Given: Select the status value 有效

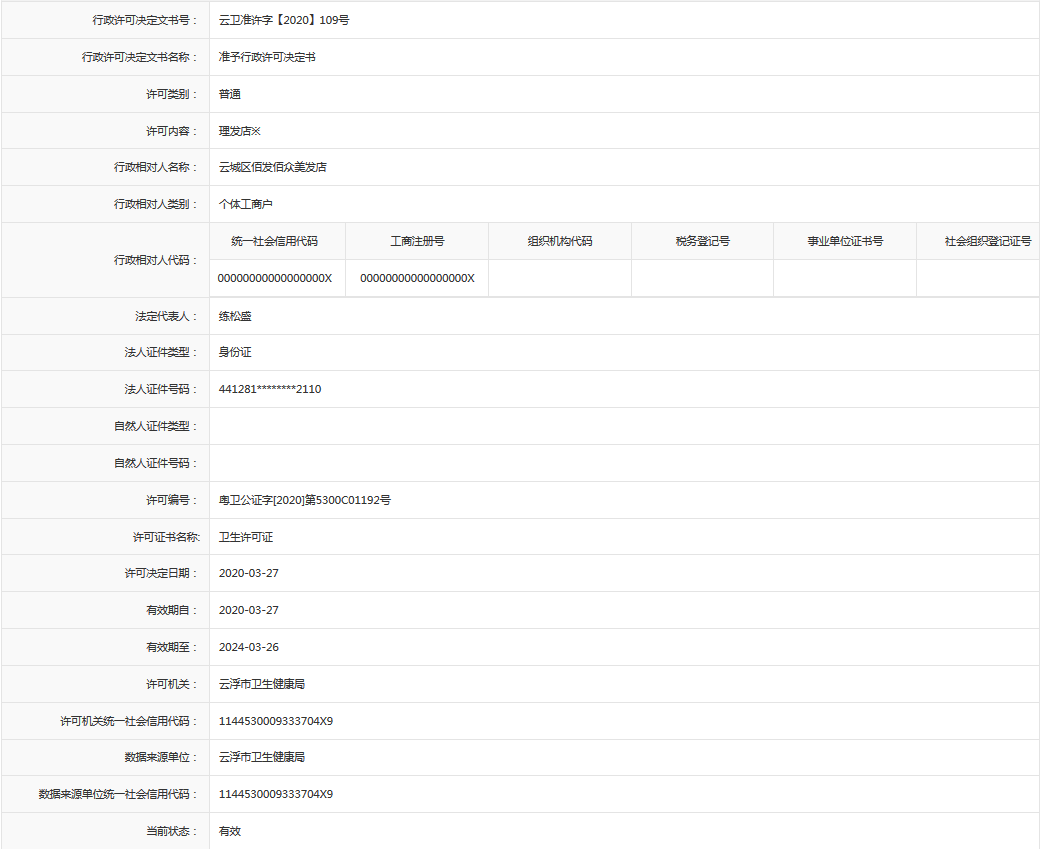Looking at the screenshot, I should 230,832.
